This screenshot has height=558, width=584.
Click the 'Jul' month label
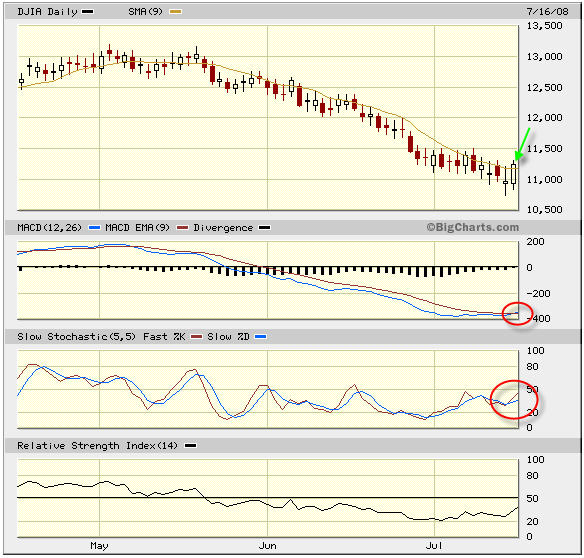434,546
